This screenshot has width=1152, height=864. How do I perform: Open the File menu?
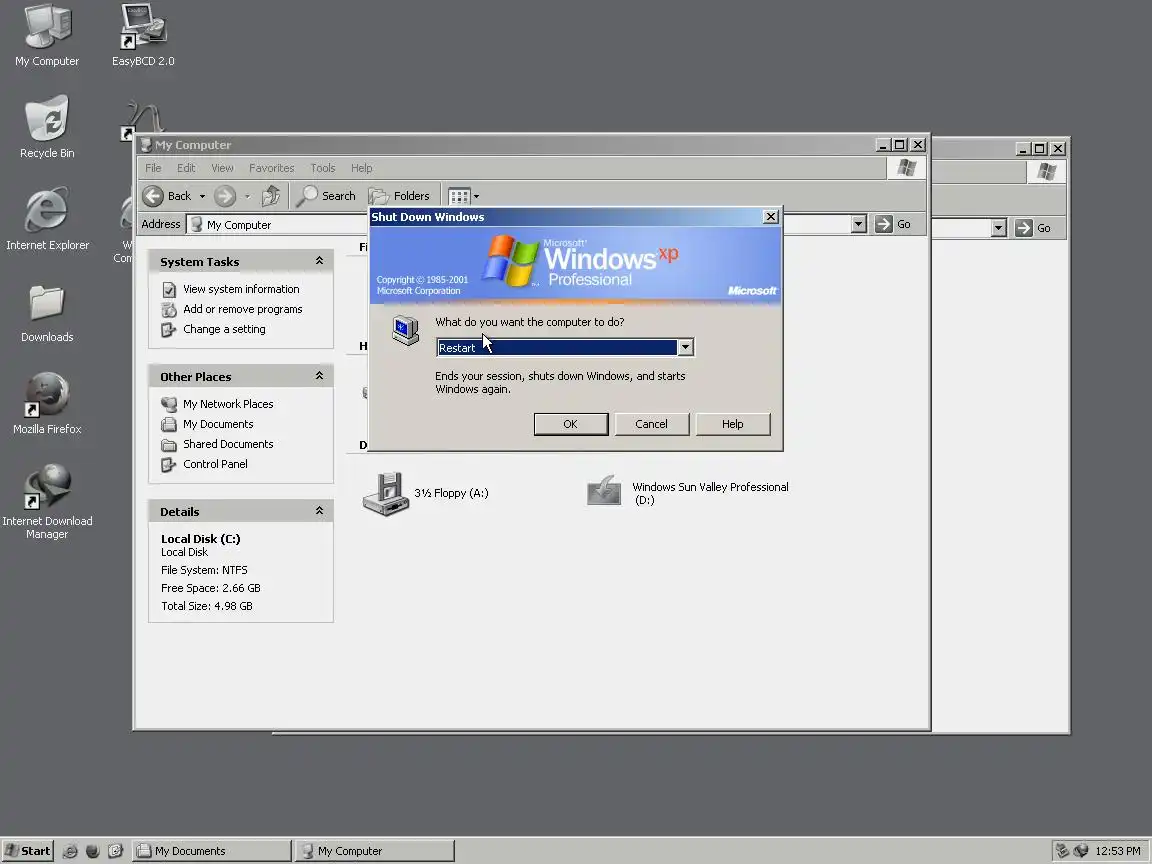click(153, 168)
